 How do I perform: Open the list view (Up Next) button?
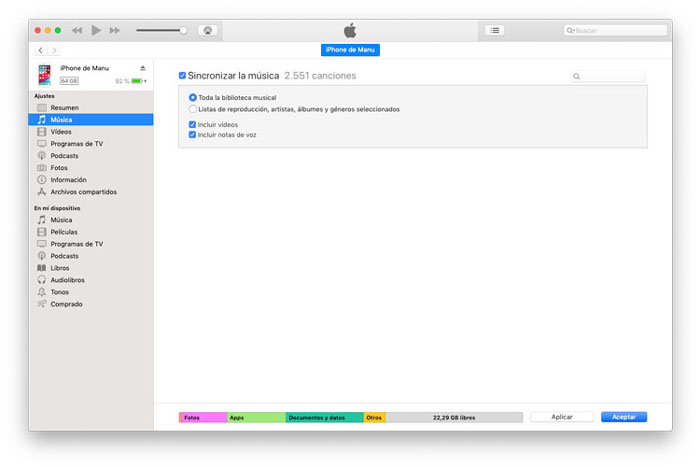[495, 30]
